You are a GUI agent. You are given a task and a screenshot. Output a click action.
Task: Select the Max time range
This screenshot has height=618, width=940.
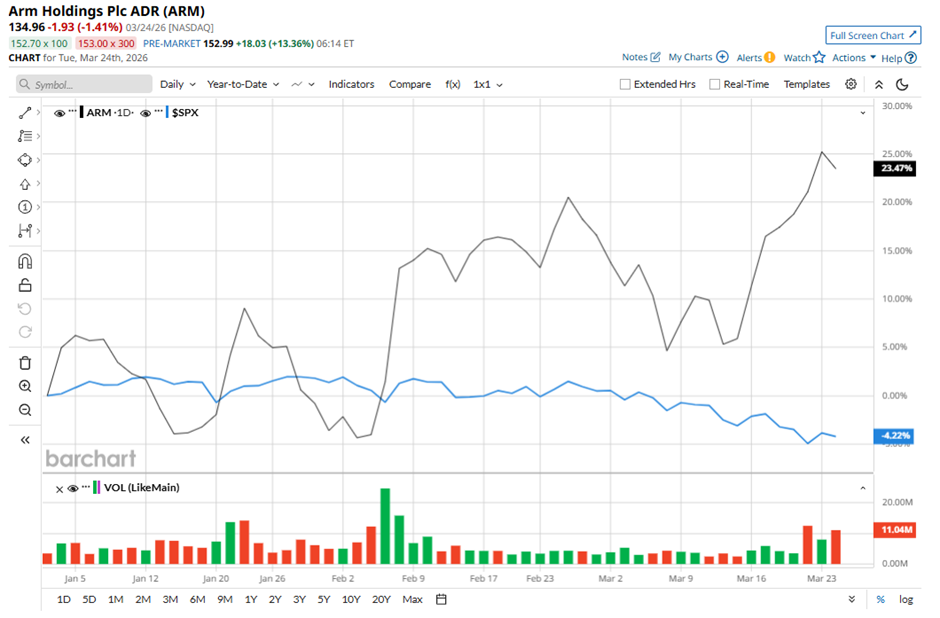(x=412, y=599)
